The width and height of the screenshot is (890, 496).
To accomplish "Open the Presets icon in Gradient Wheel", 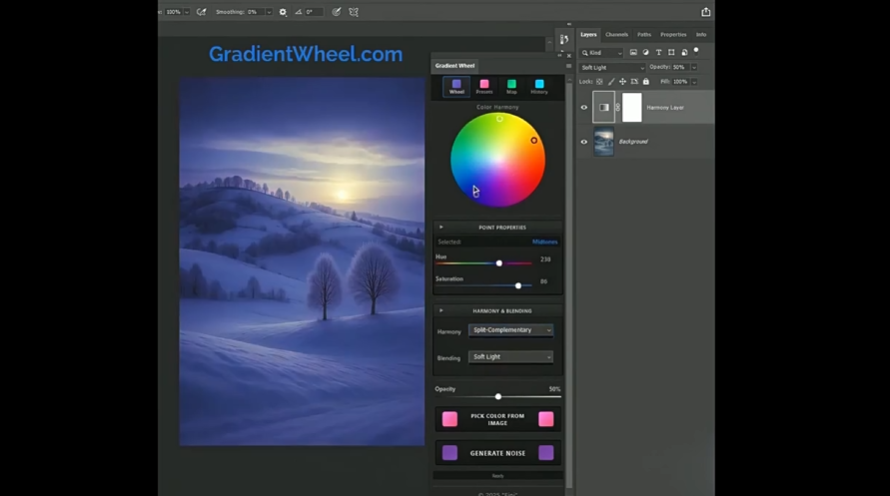I will pyautogui.click(x=484, y=87).
